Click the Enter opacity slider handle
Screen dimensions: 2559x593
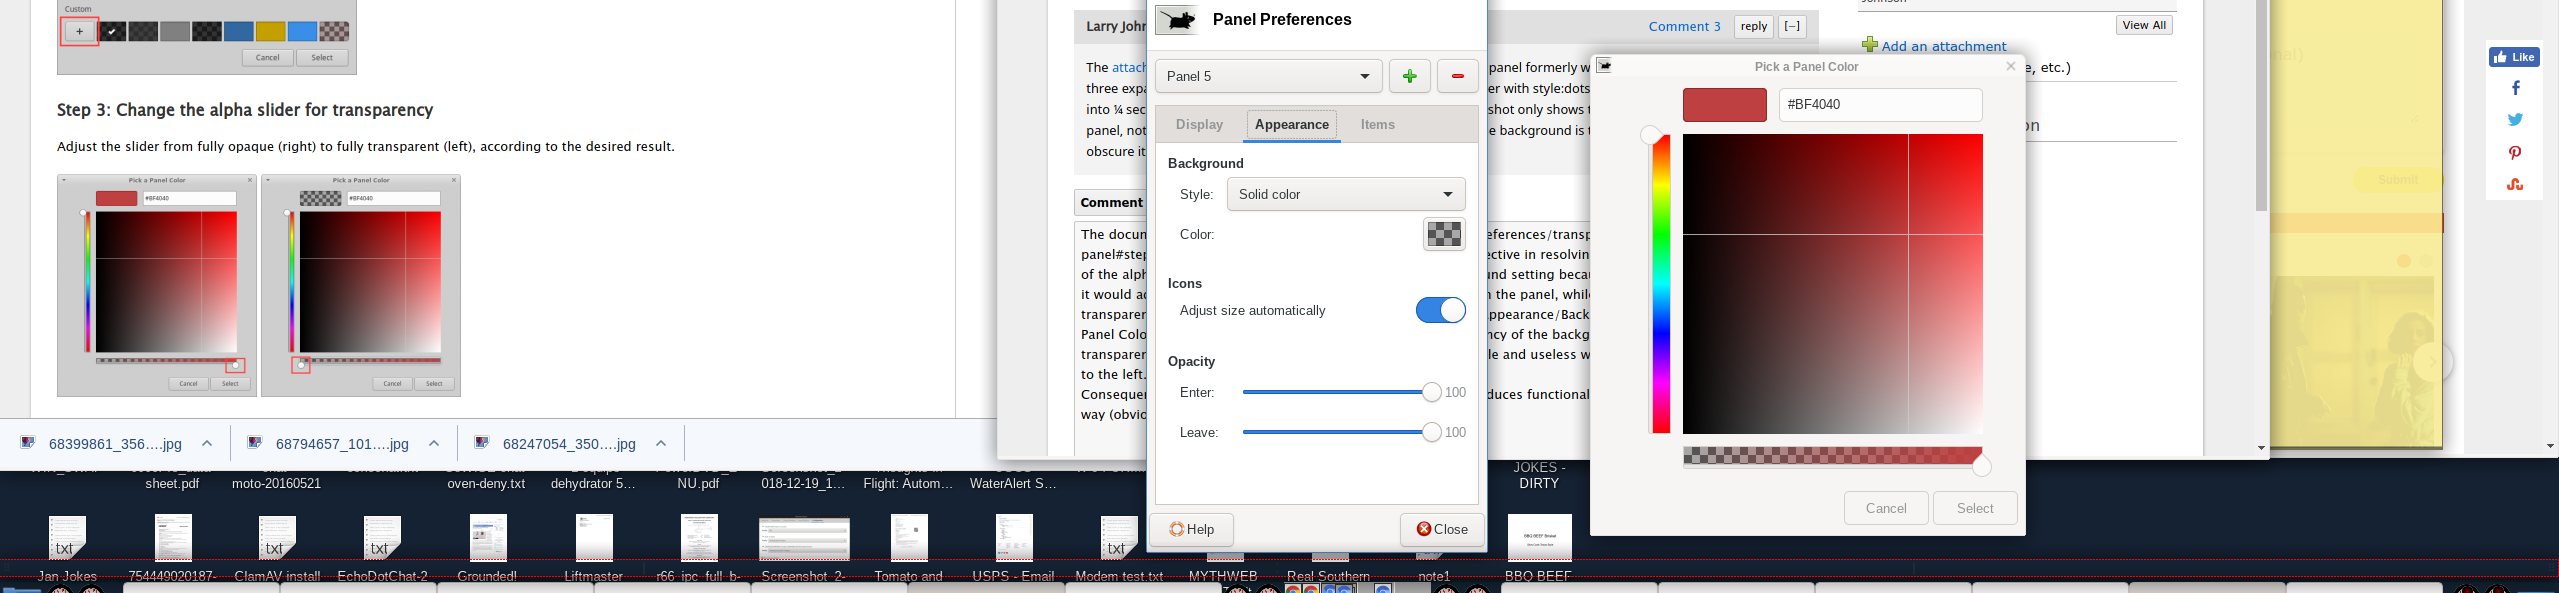1431,393
